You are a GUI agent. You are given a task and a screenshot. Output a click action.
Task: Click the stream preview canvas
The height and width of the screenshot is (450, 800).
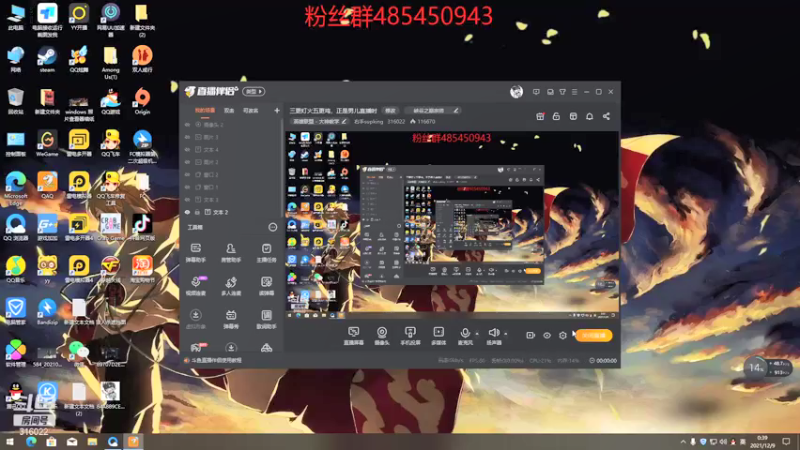(452, 225)
